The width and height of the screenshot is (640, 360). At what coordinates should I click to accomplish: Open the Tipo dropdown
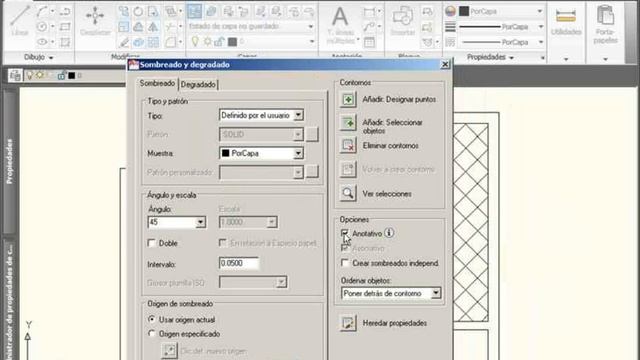[x=298, y=116]
